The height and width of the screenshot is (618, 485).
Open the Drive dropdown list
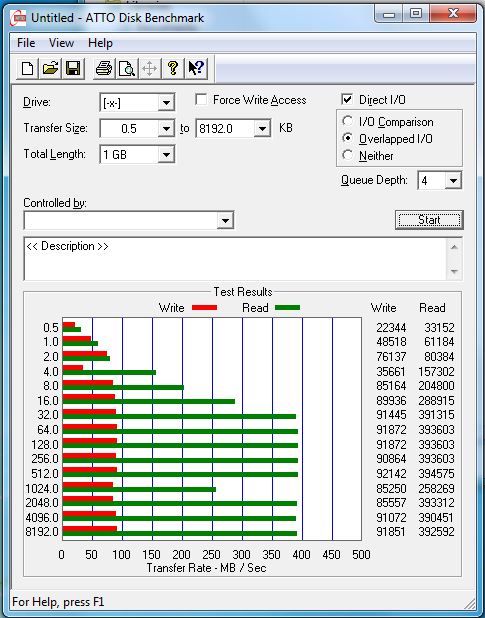tap(166, 103)
